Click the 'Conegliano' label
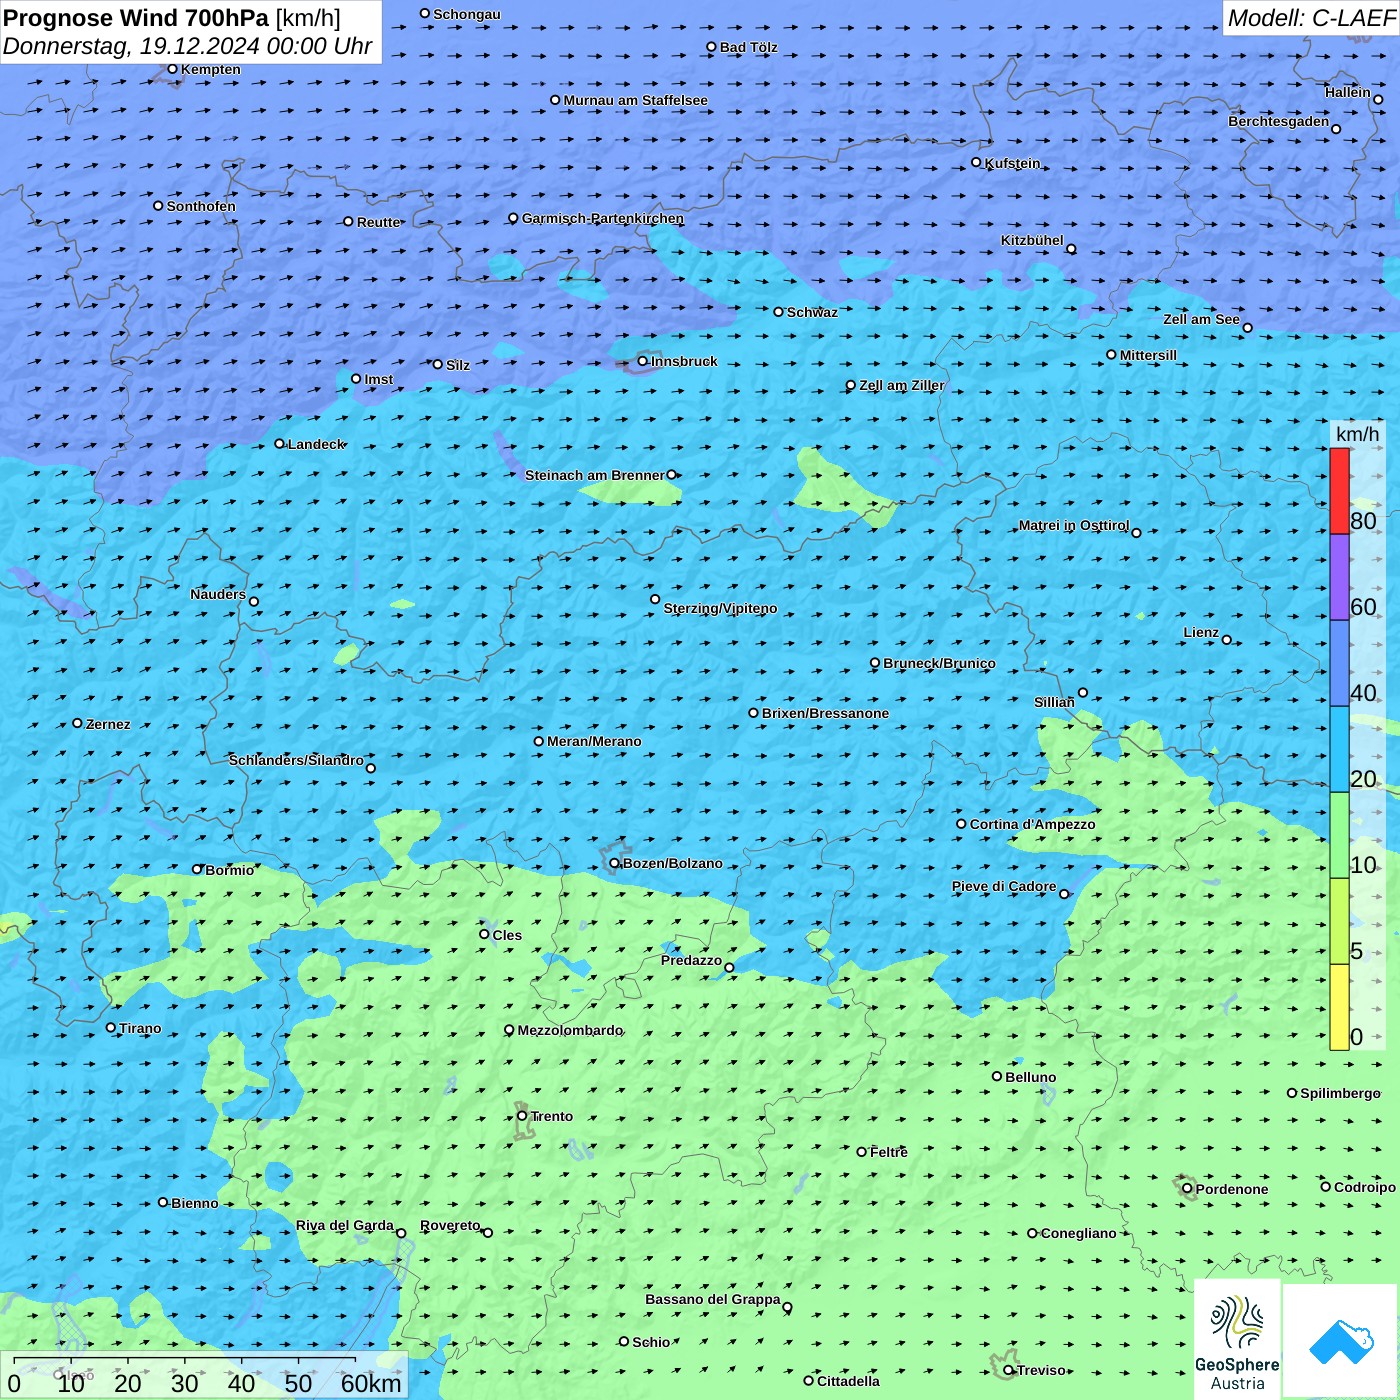 click(1079, 1233)
